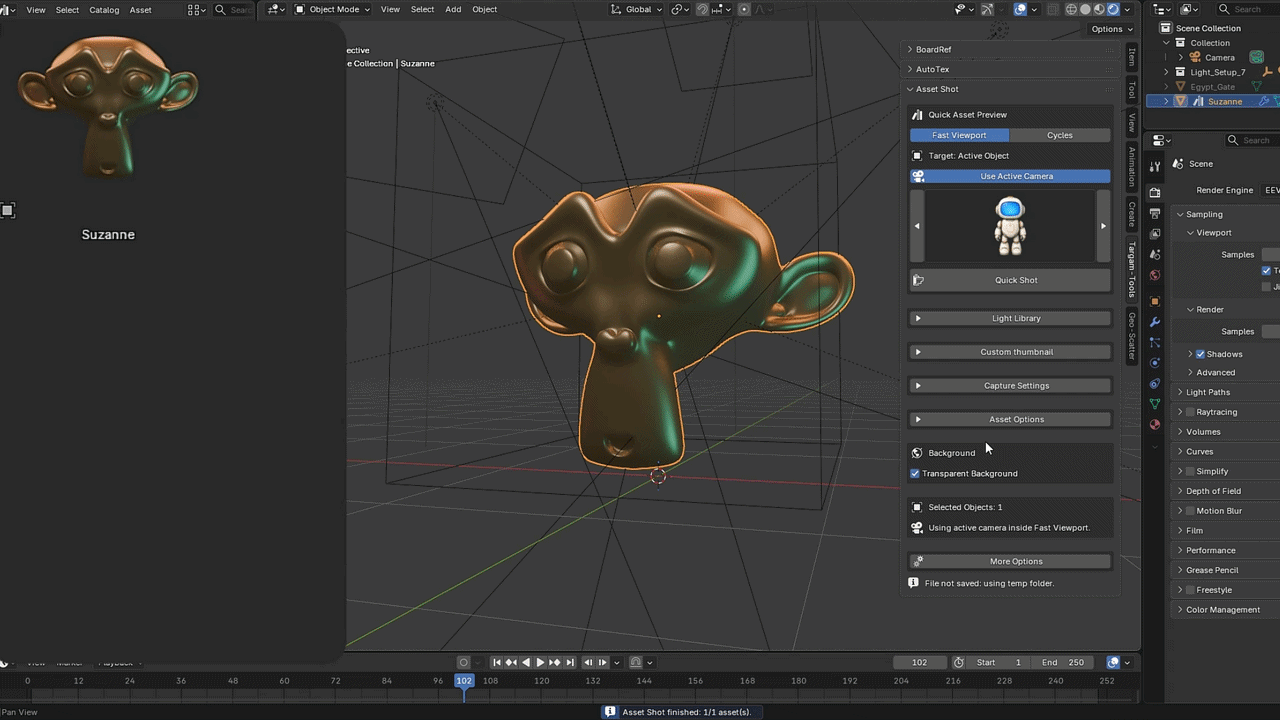
Task: Open the Material properties tab
Action: 1155,425
